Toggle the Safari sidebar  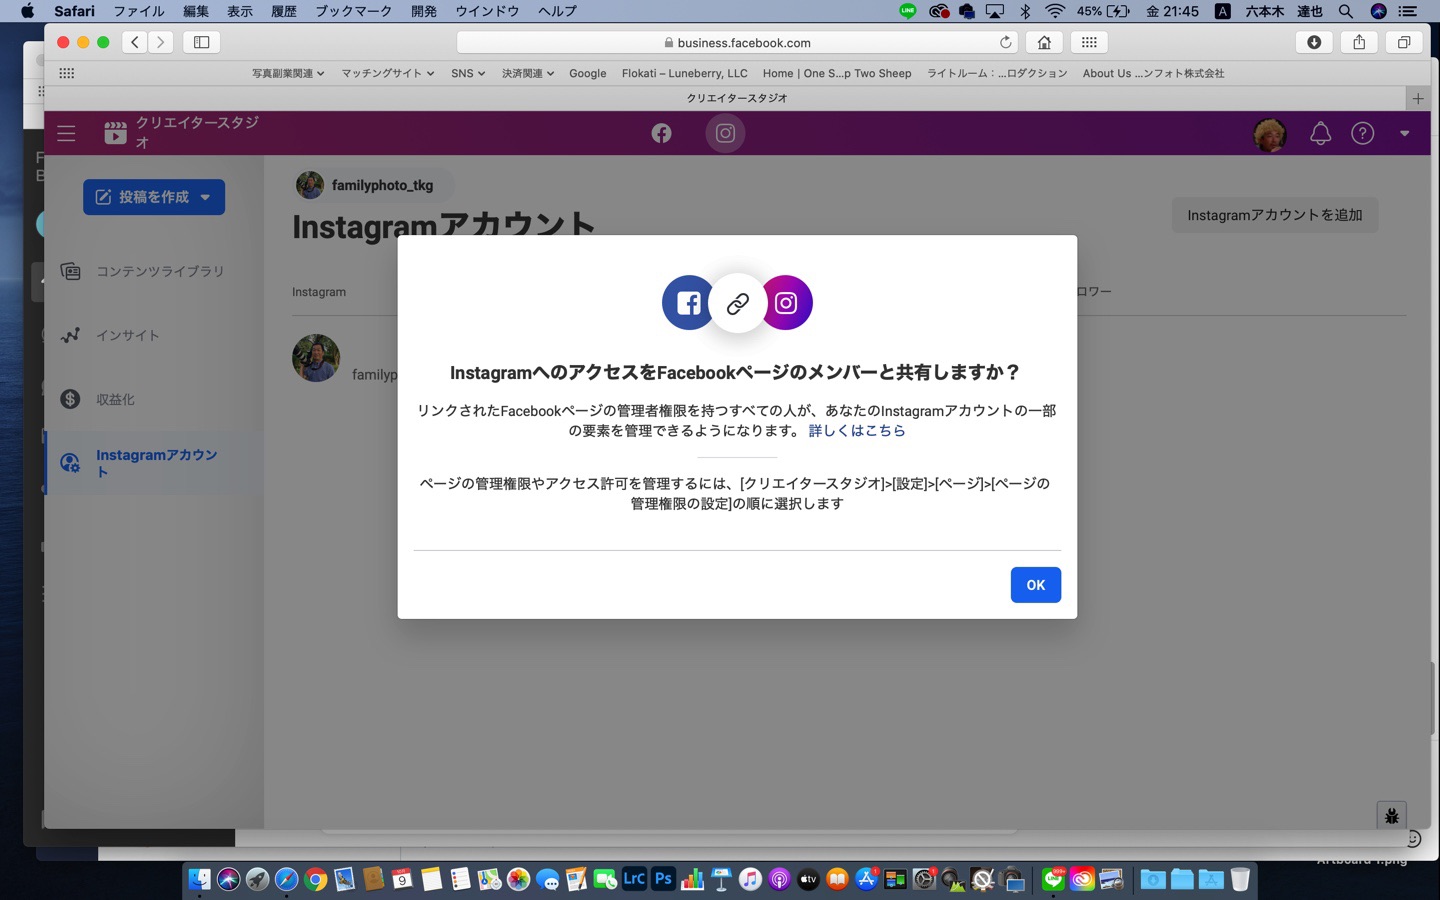(x=201, y=42)
